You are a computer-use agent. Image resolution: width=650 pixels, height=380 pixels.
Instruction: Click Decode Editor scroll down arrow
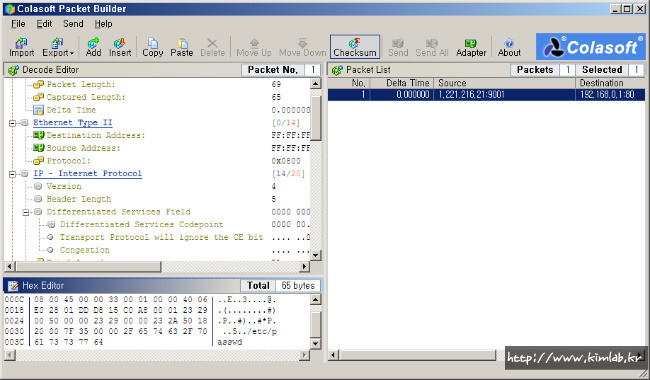[x=315, y=255]
